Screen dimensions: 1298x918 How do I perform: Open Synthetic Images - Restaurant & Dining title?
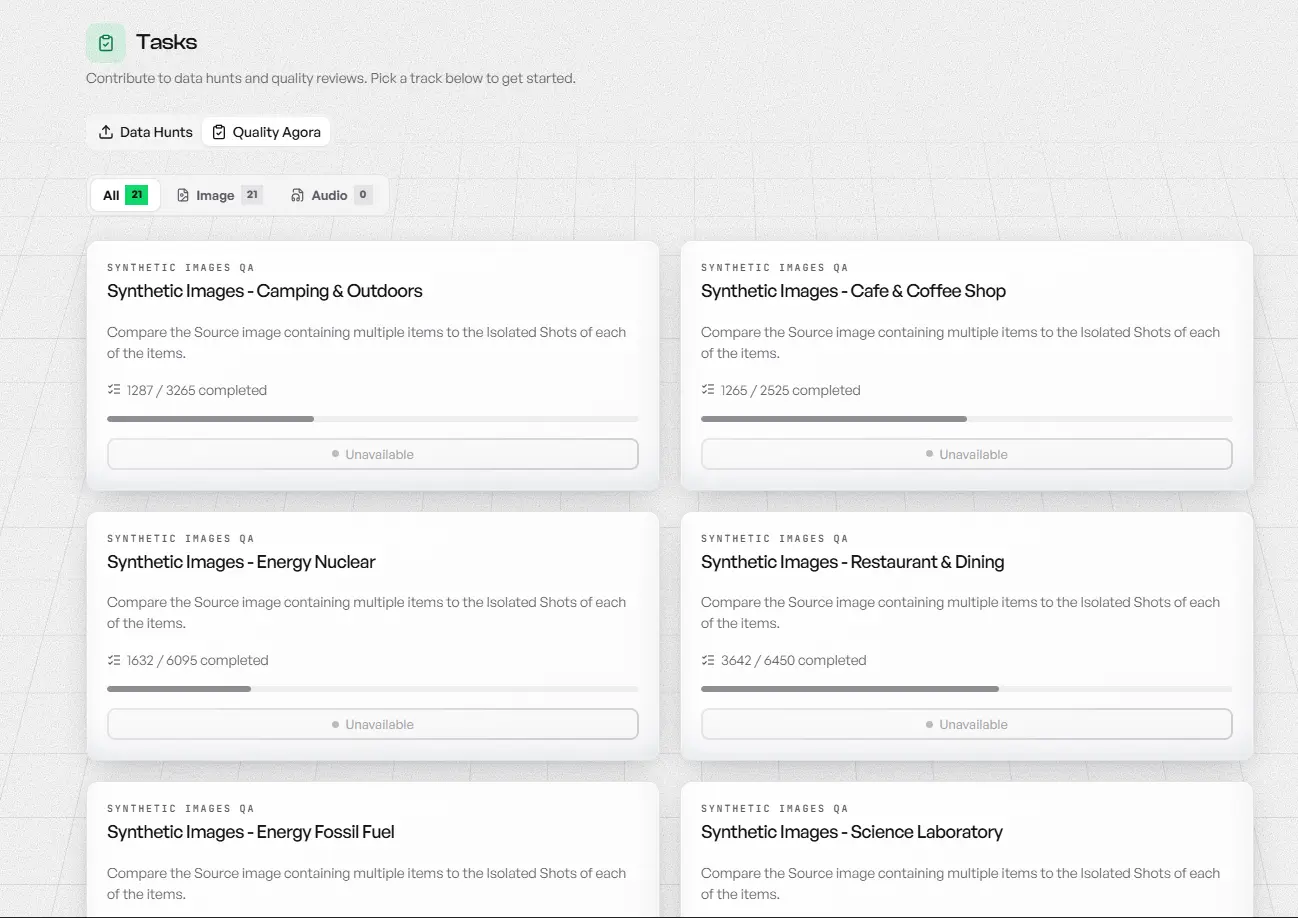852,562
